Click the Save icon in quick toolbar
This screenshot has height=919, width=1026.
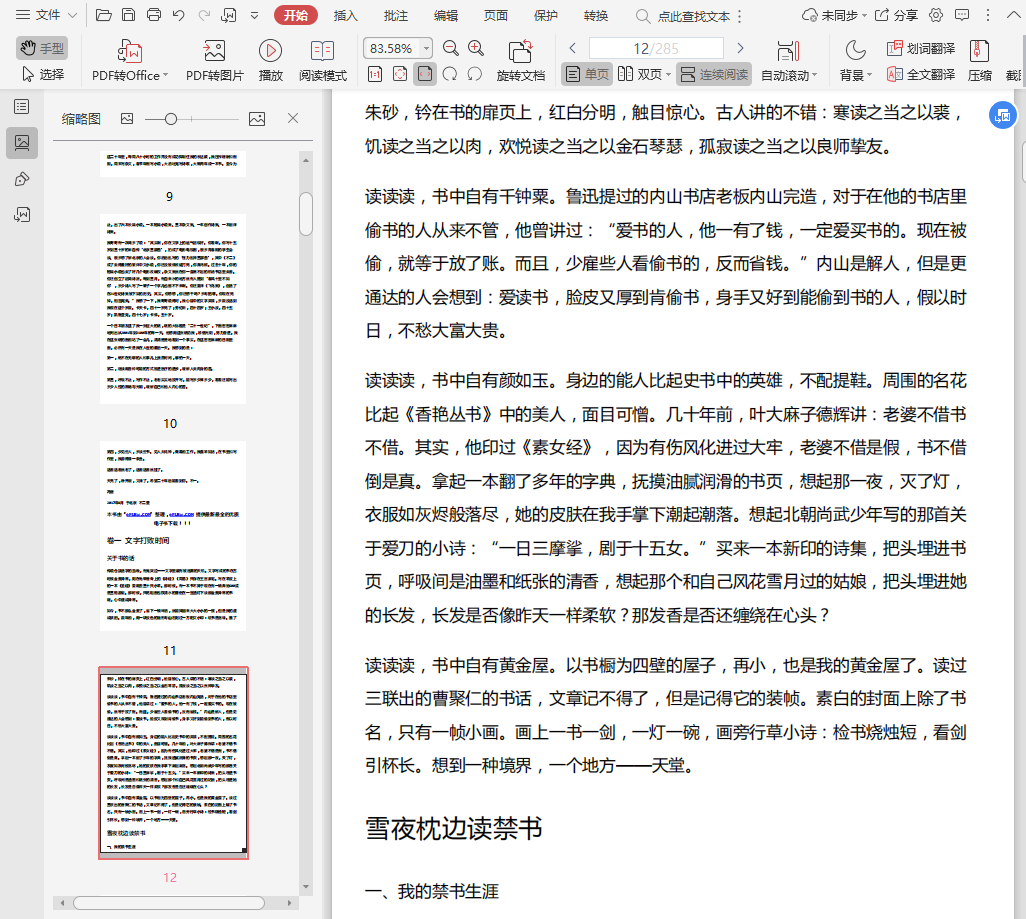click(129, 15)
